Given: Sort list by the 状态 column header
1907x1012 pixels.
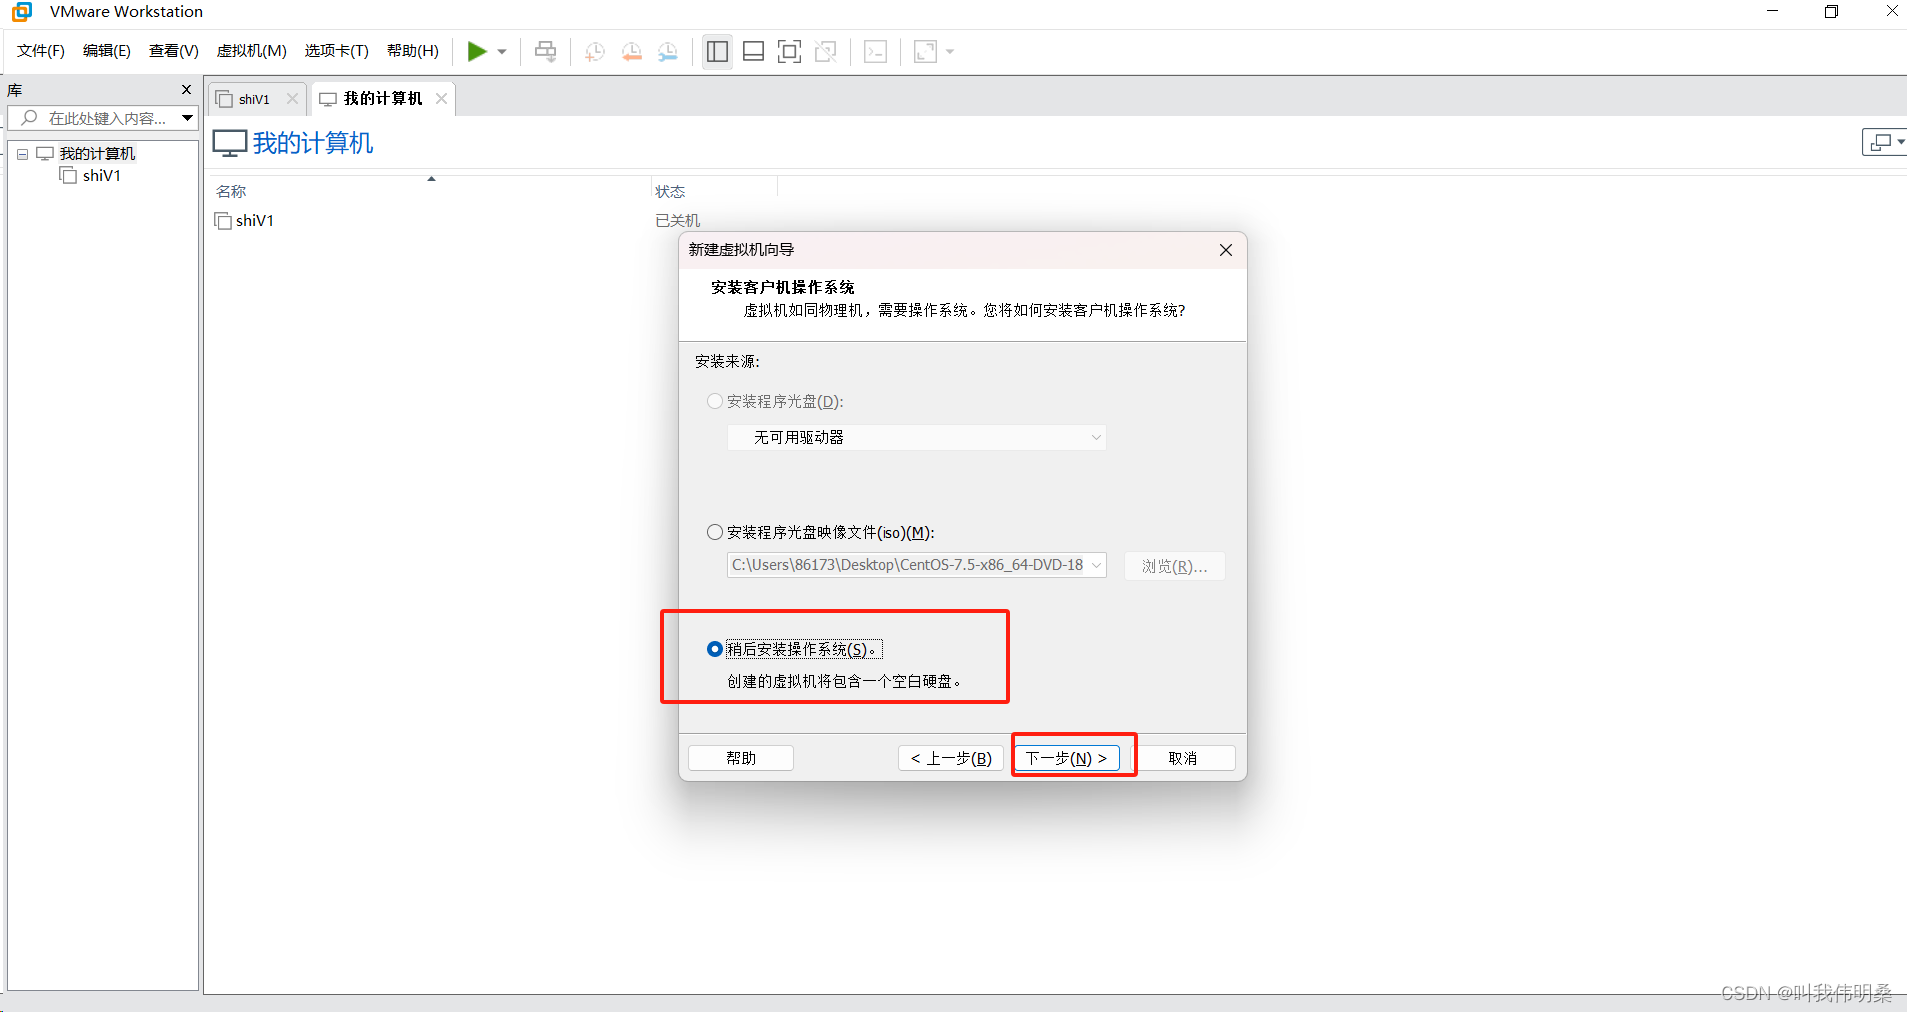Looking at the screenshot, I should click(670, 191).
